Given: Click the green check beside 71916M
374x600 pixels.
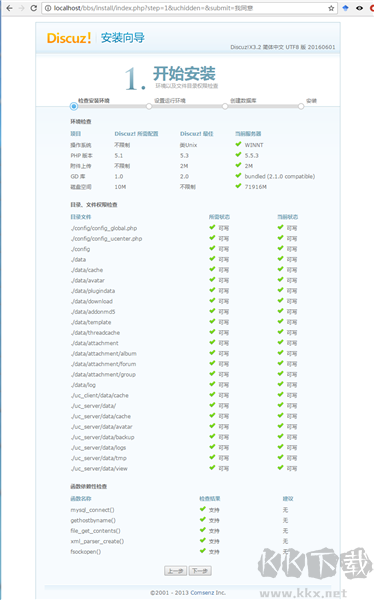Looking at the screenshot, I should [x=238, y=186].
